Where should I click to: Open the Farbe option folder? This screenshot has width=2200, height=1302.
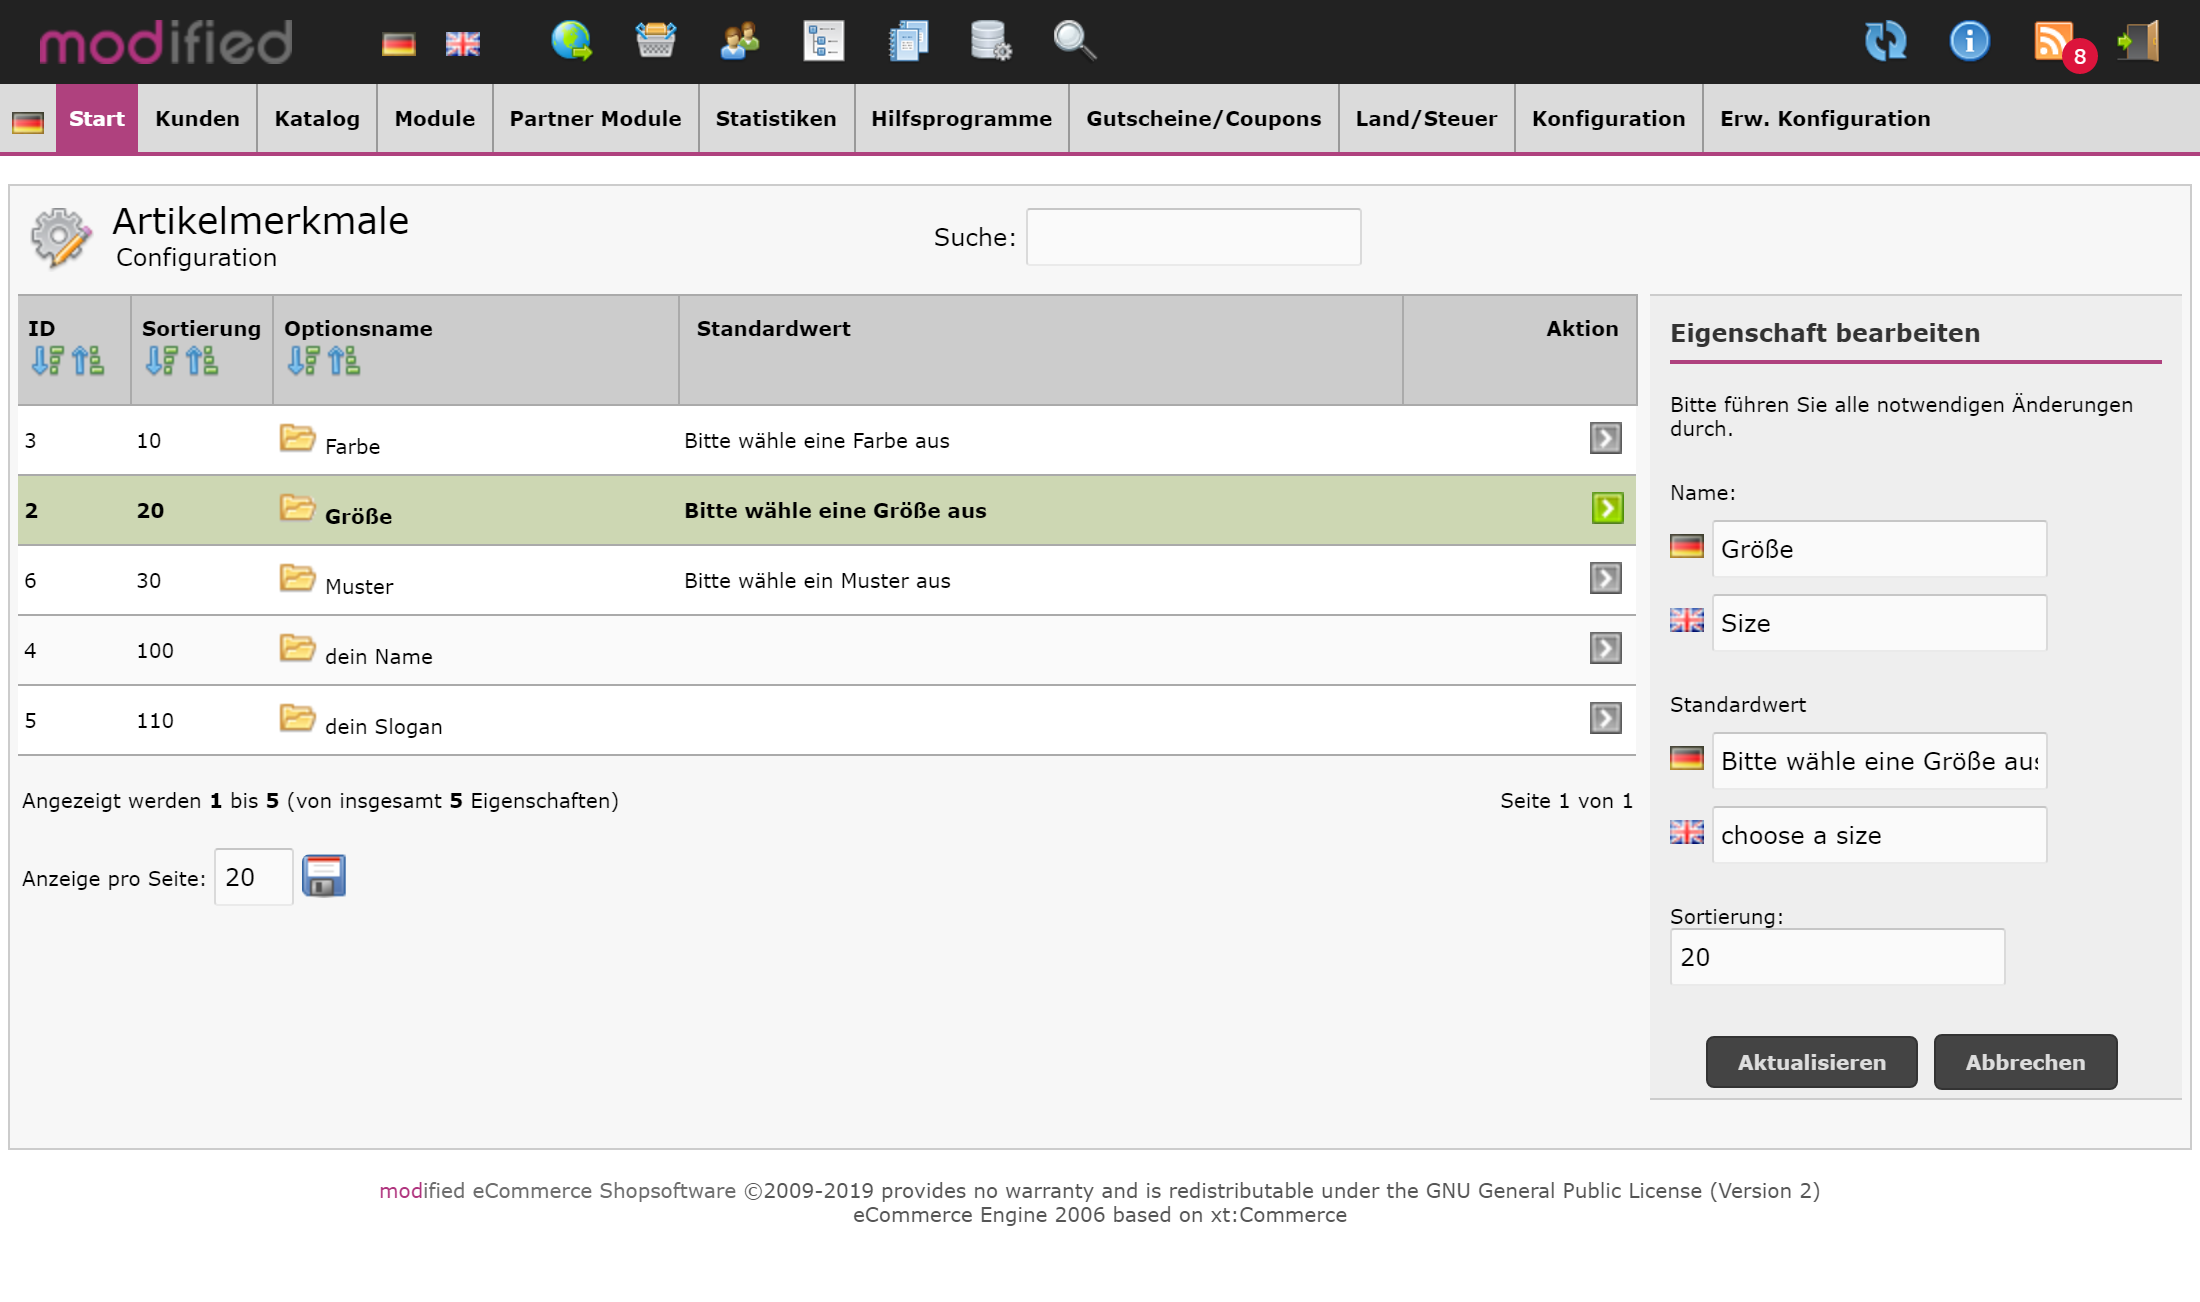click(297, 438)
